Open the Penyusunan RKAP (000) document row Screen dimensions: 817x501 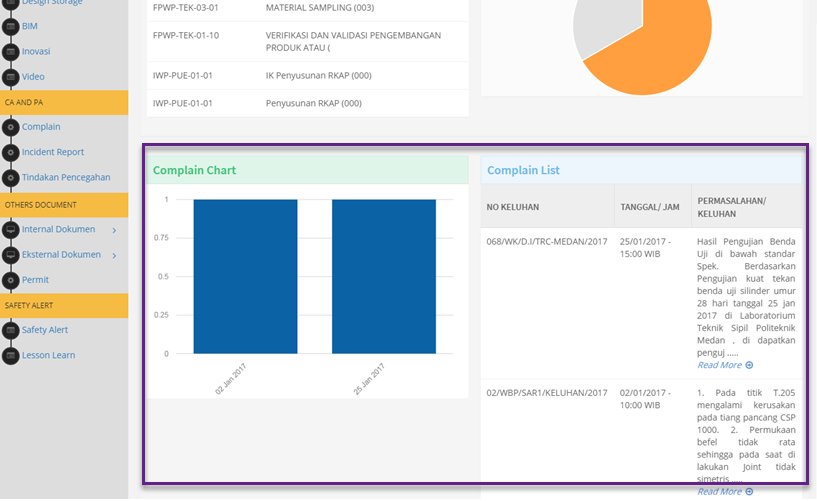click(x=308, y=103)
